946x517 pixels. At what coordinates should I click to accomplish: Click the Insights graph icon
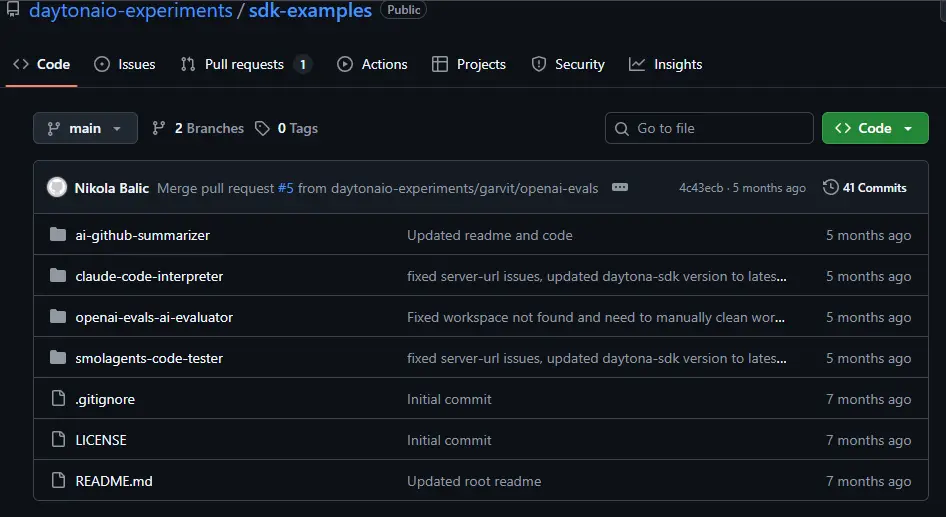(x=636, y=64)
